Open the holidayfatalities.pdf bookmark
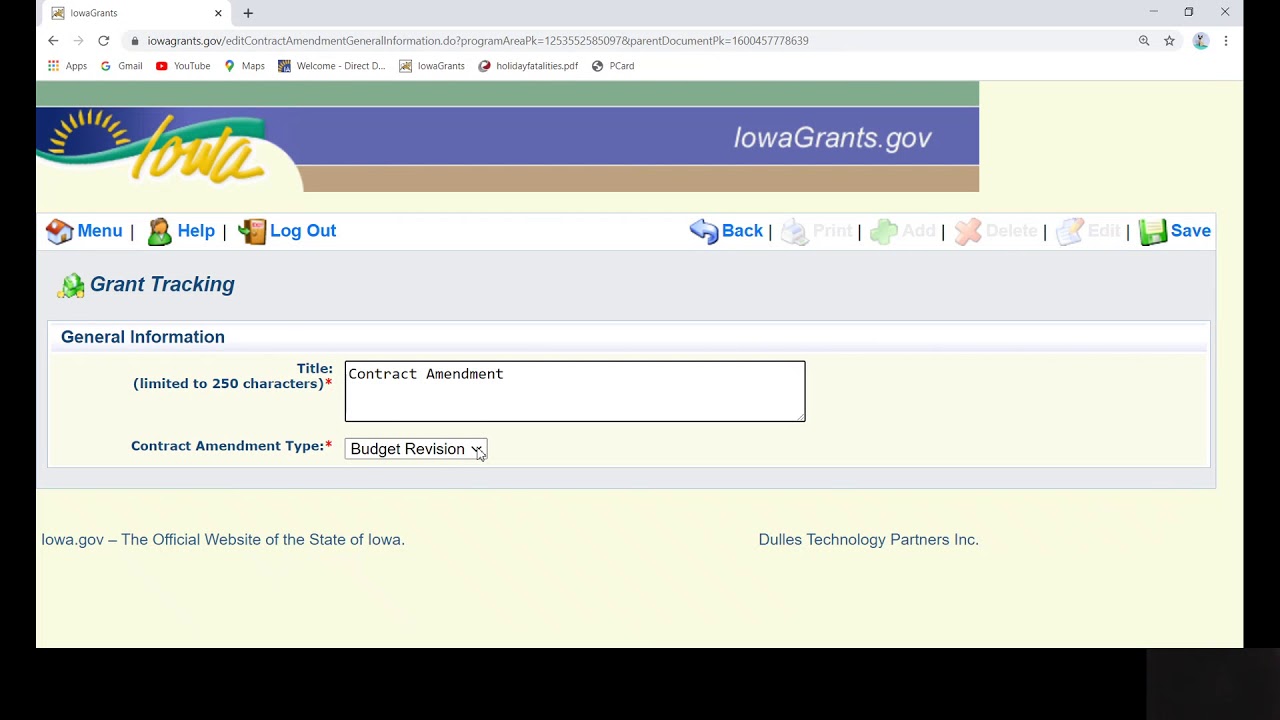 pos(528,66)
